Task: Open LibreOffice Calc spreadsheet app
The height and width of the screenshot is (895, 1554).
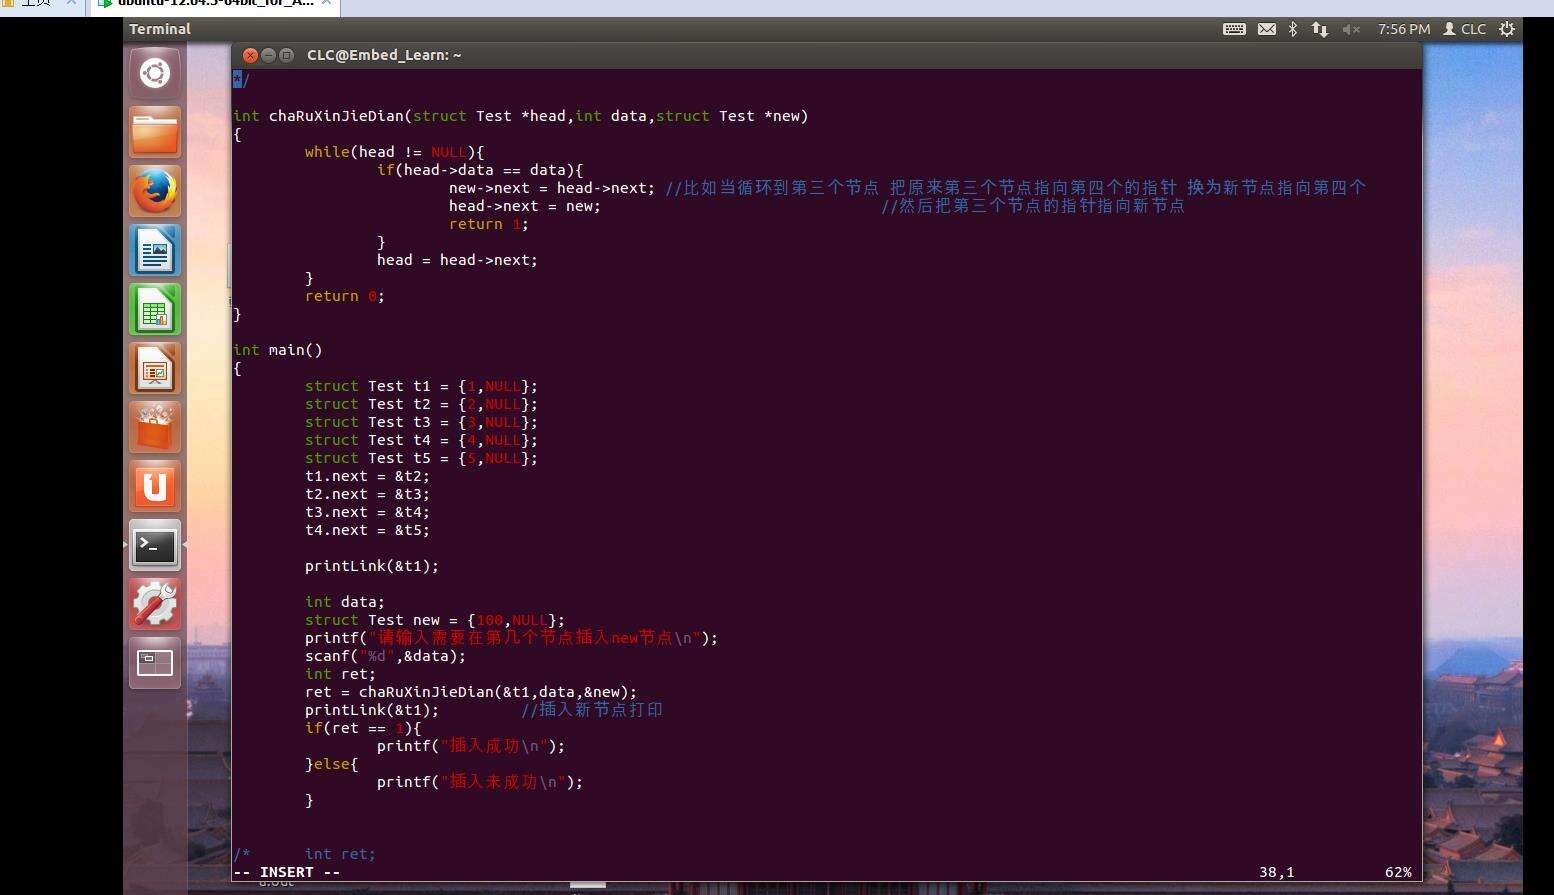Action: tap(155, 310)
